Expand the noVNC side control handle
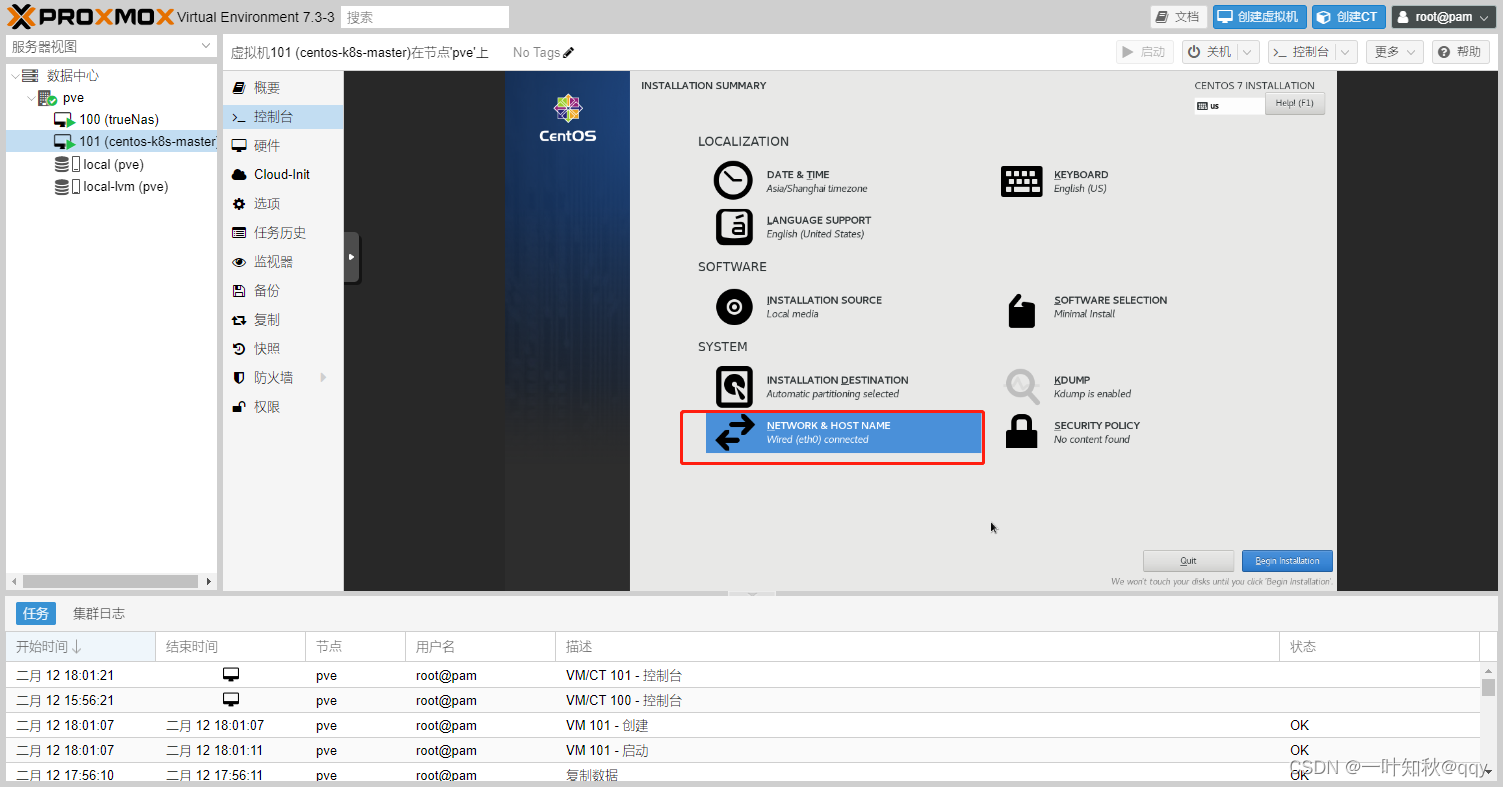The height and width of the screenshot is (787, 1503). (x=351, y=257)
